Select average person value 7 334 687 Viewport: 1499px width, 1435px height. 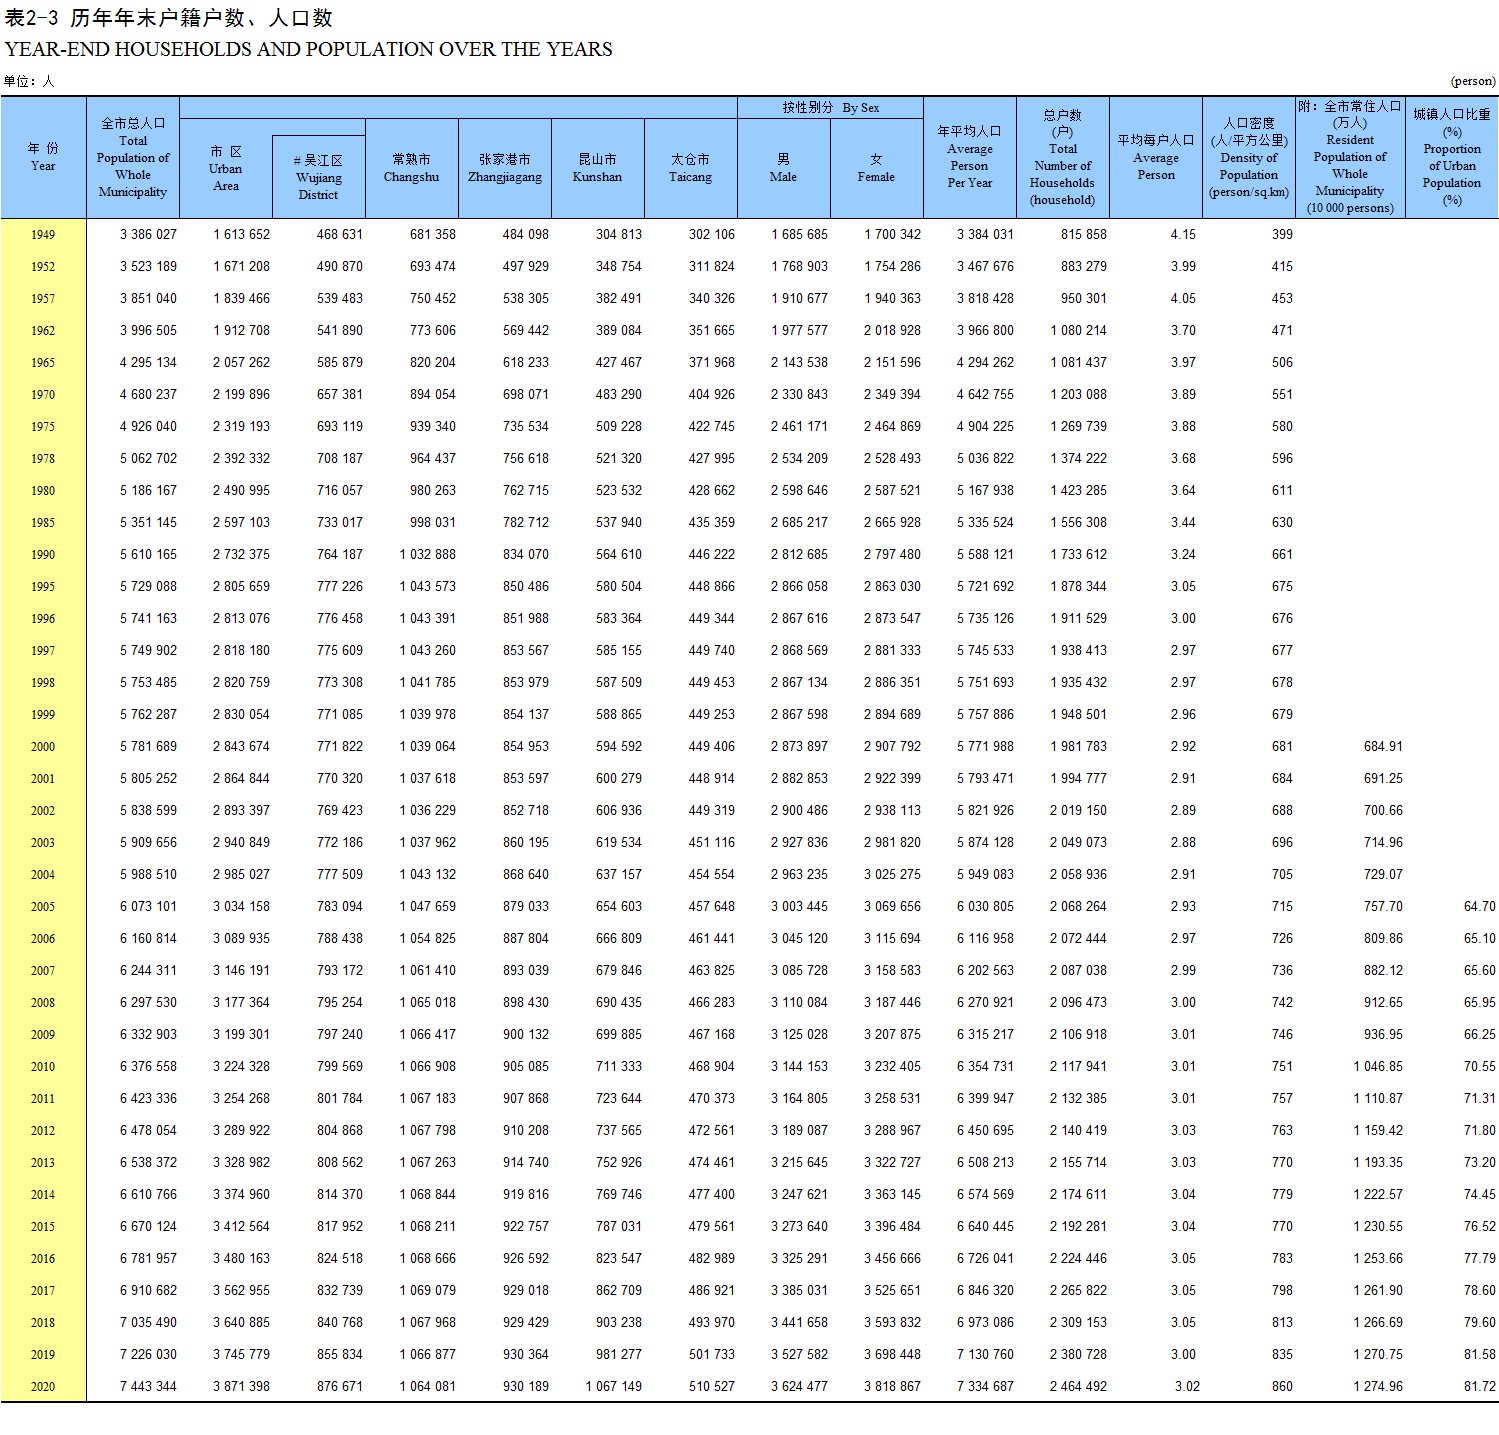point(985,1386)
